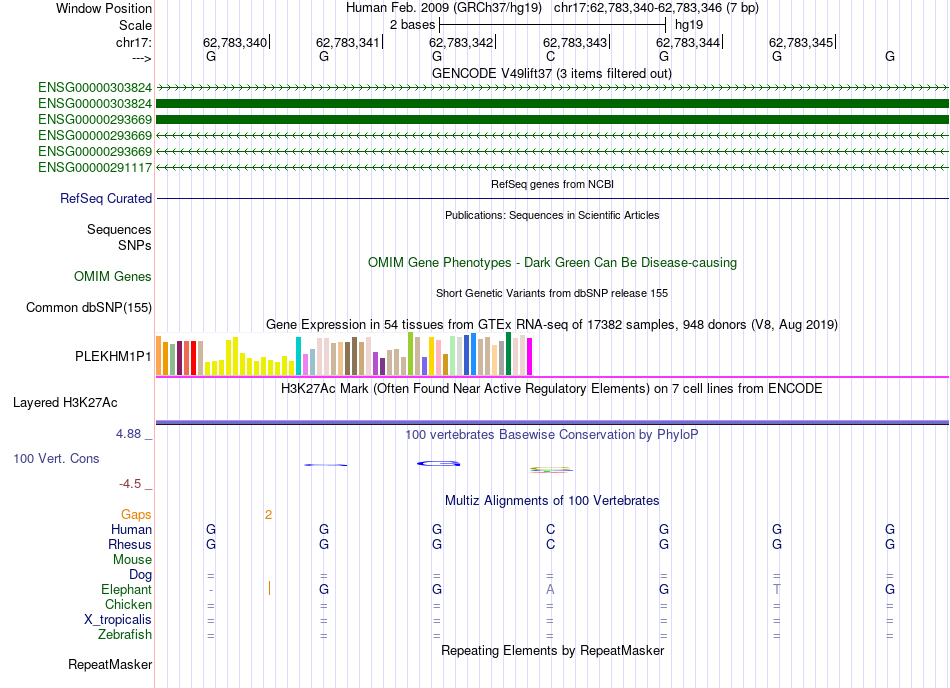
Task: Click the Sequences track label
Action: click(x=119, y=230)
